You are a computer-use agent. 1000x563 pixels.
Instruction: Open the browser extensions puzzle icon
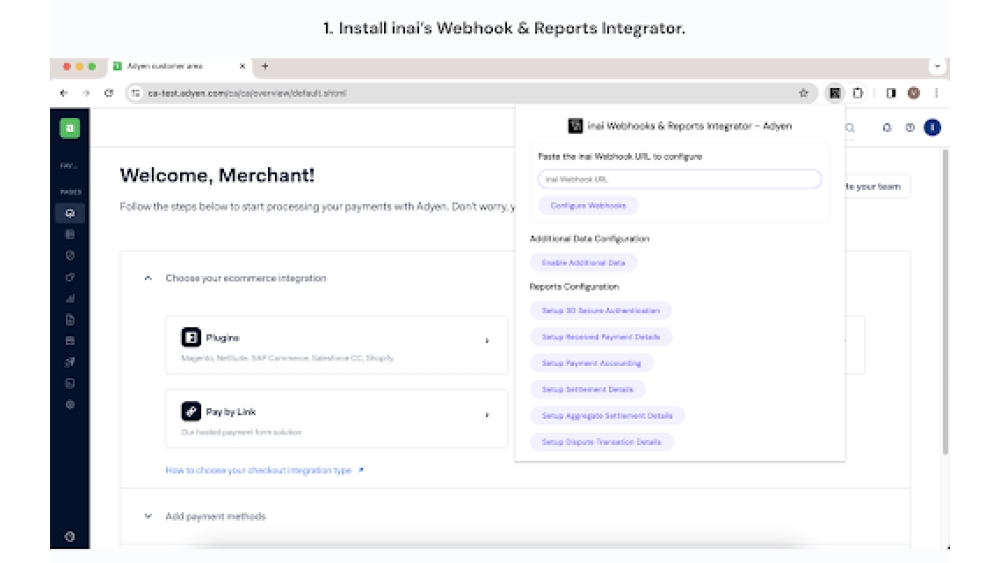[x=858, y=93]
